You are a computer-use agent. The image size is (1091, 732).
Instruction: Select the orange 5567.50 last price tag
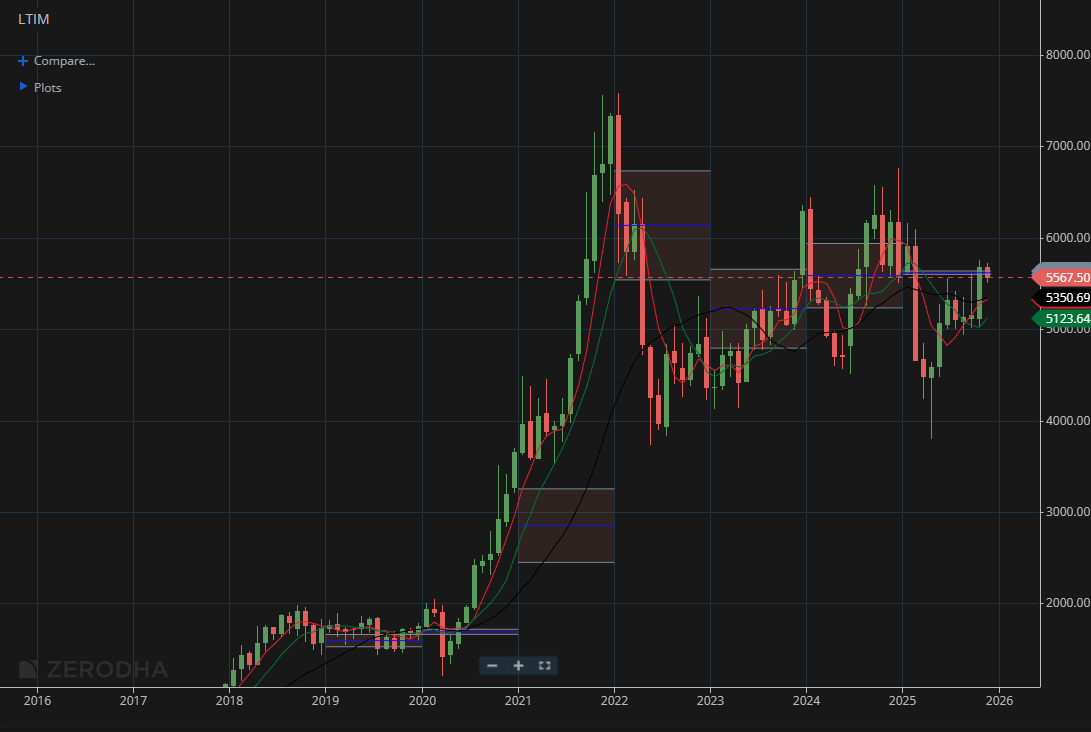[1063, 276]
